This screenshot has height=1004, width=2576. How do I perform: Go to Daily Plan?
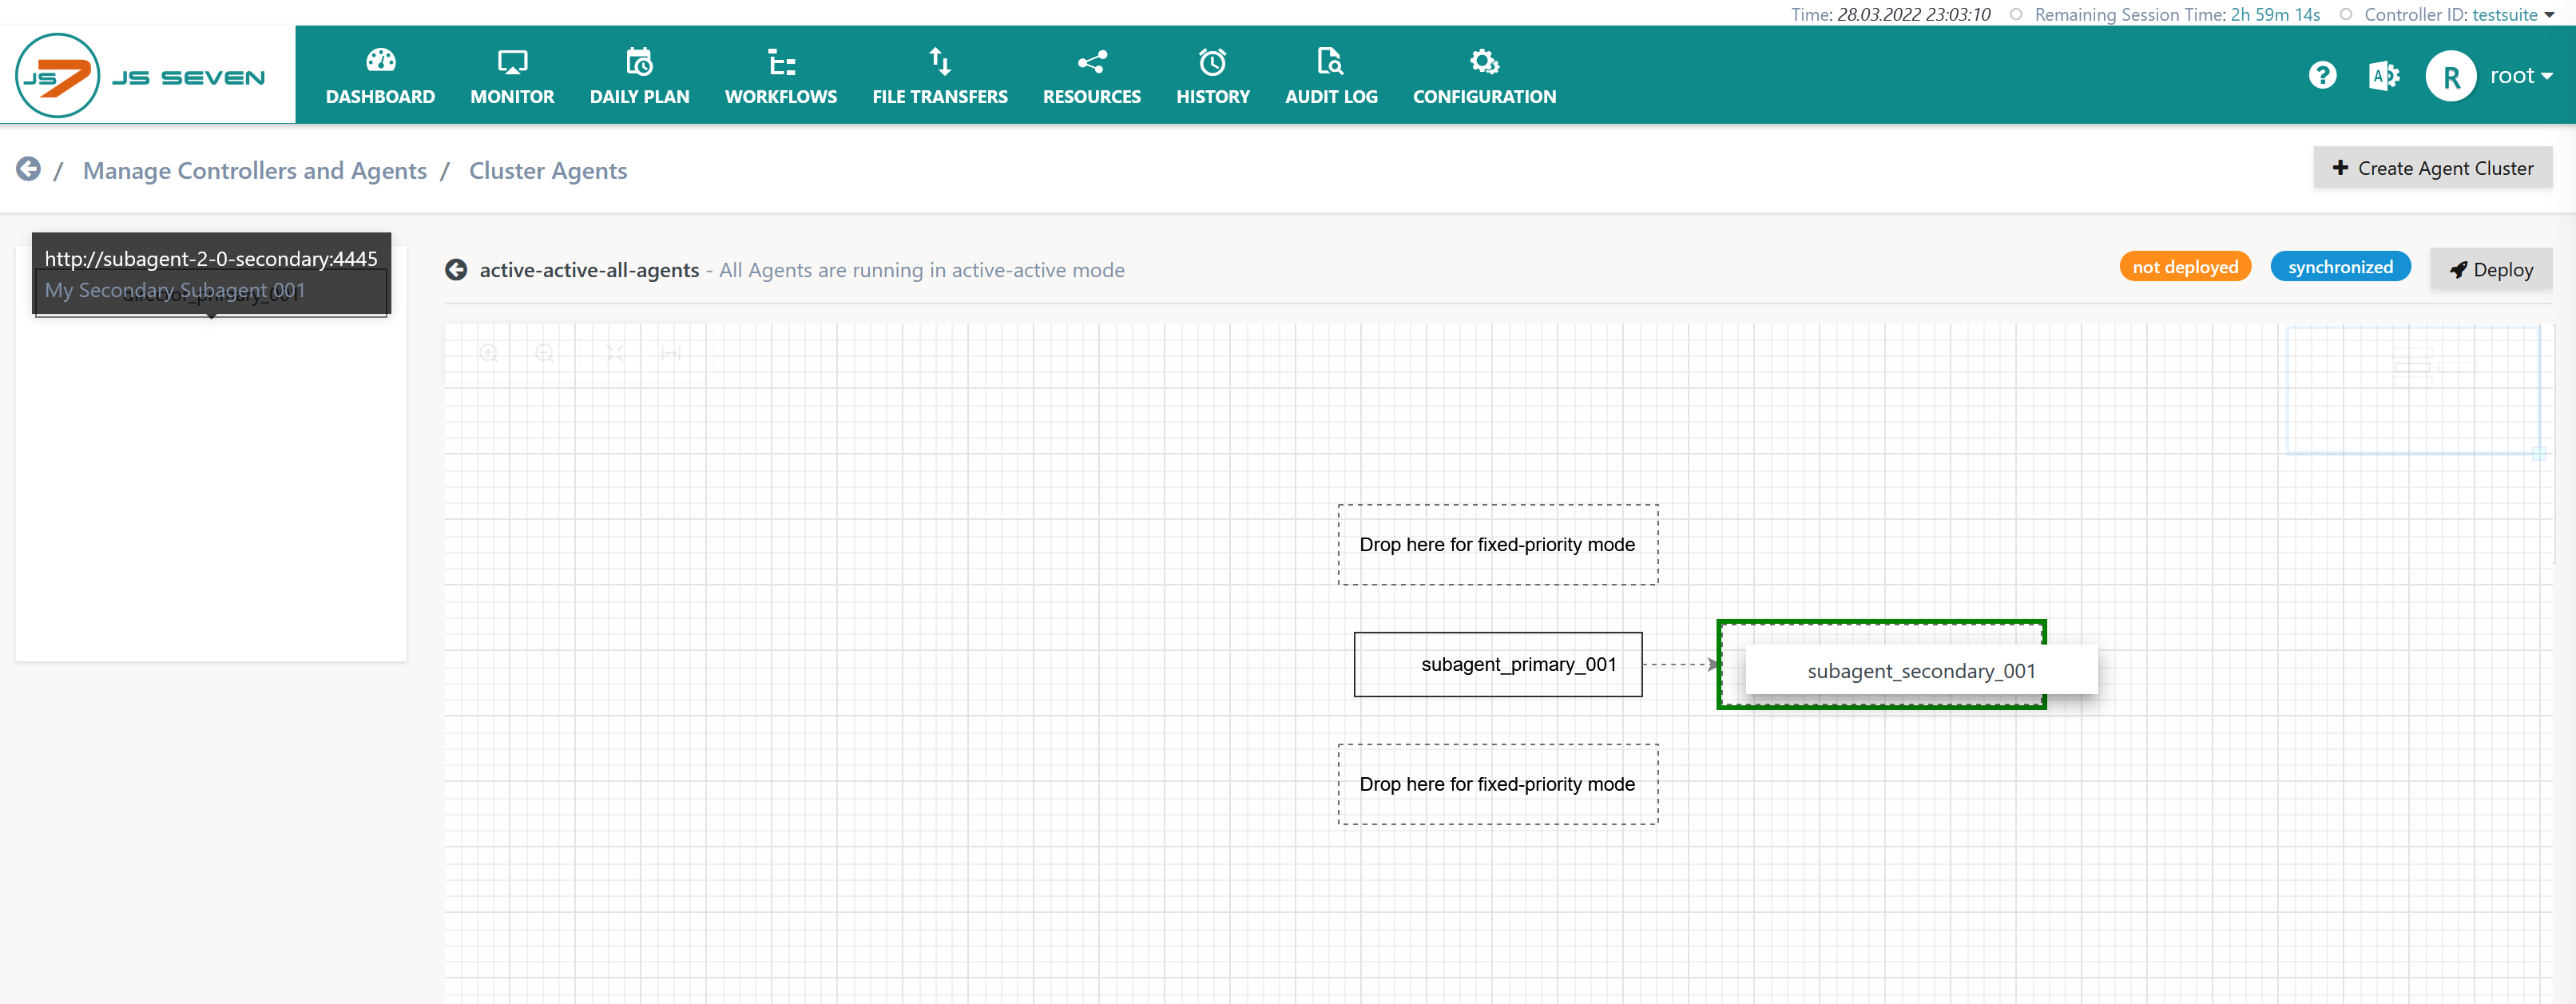click(x=639, y=76)
